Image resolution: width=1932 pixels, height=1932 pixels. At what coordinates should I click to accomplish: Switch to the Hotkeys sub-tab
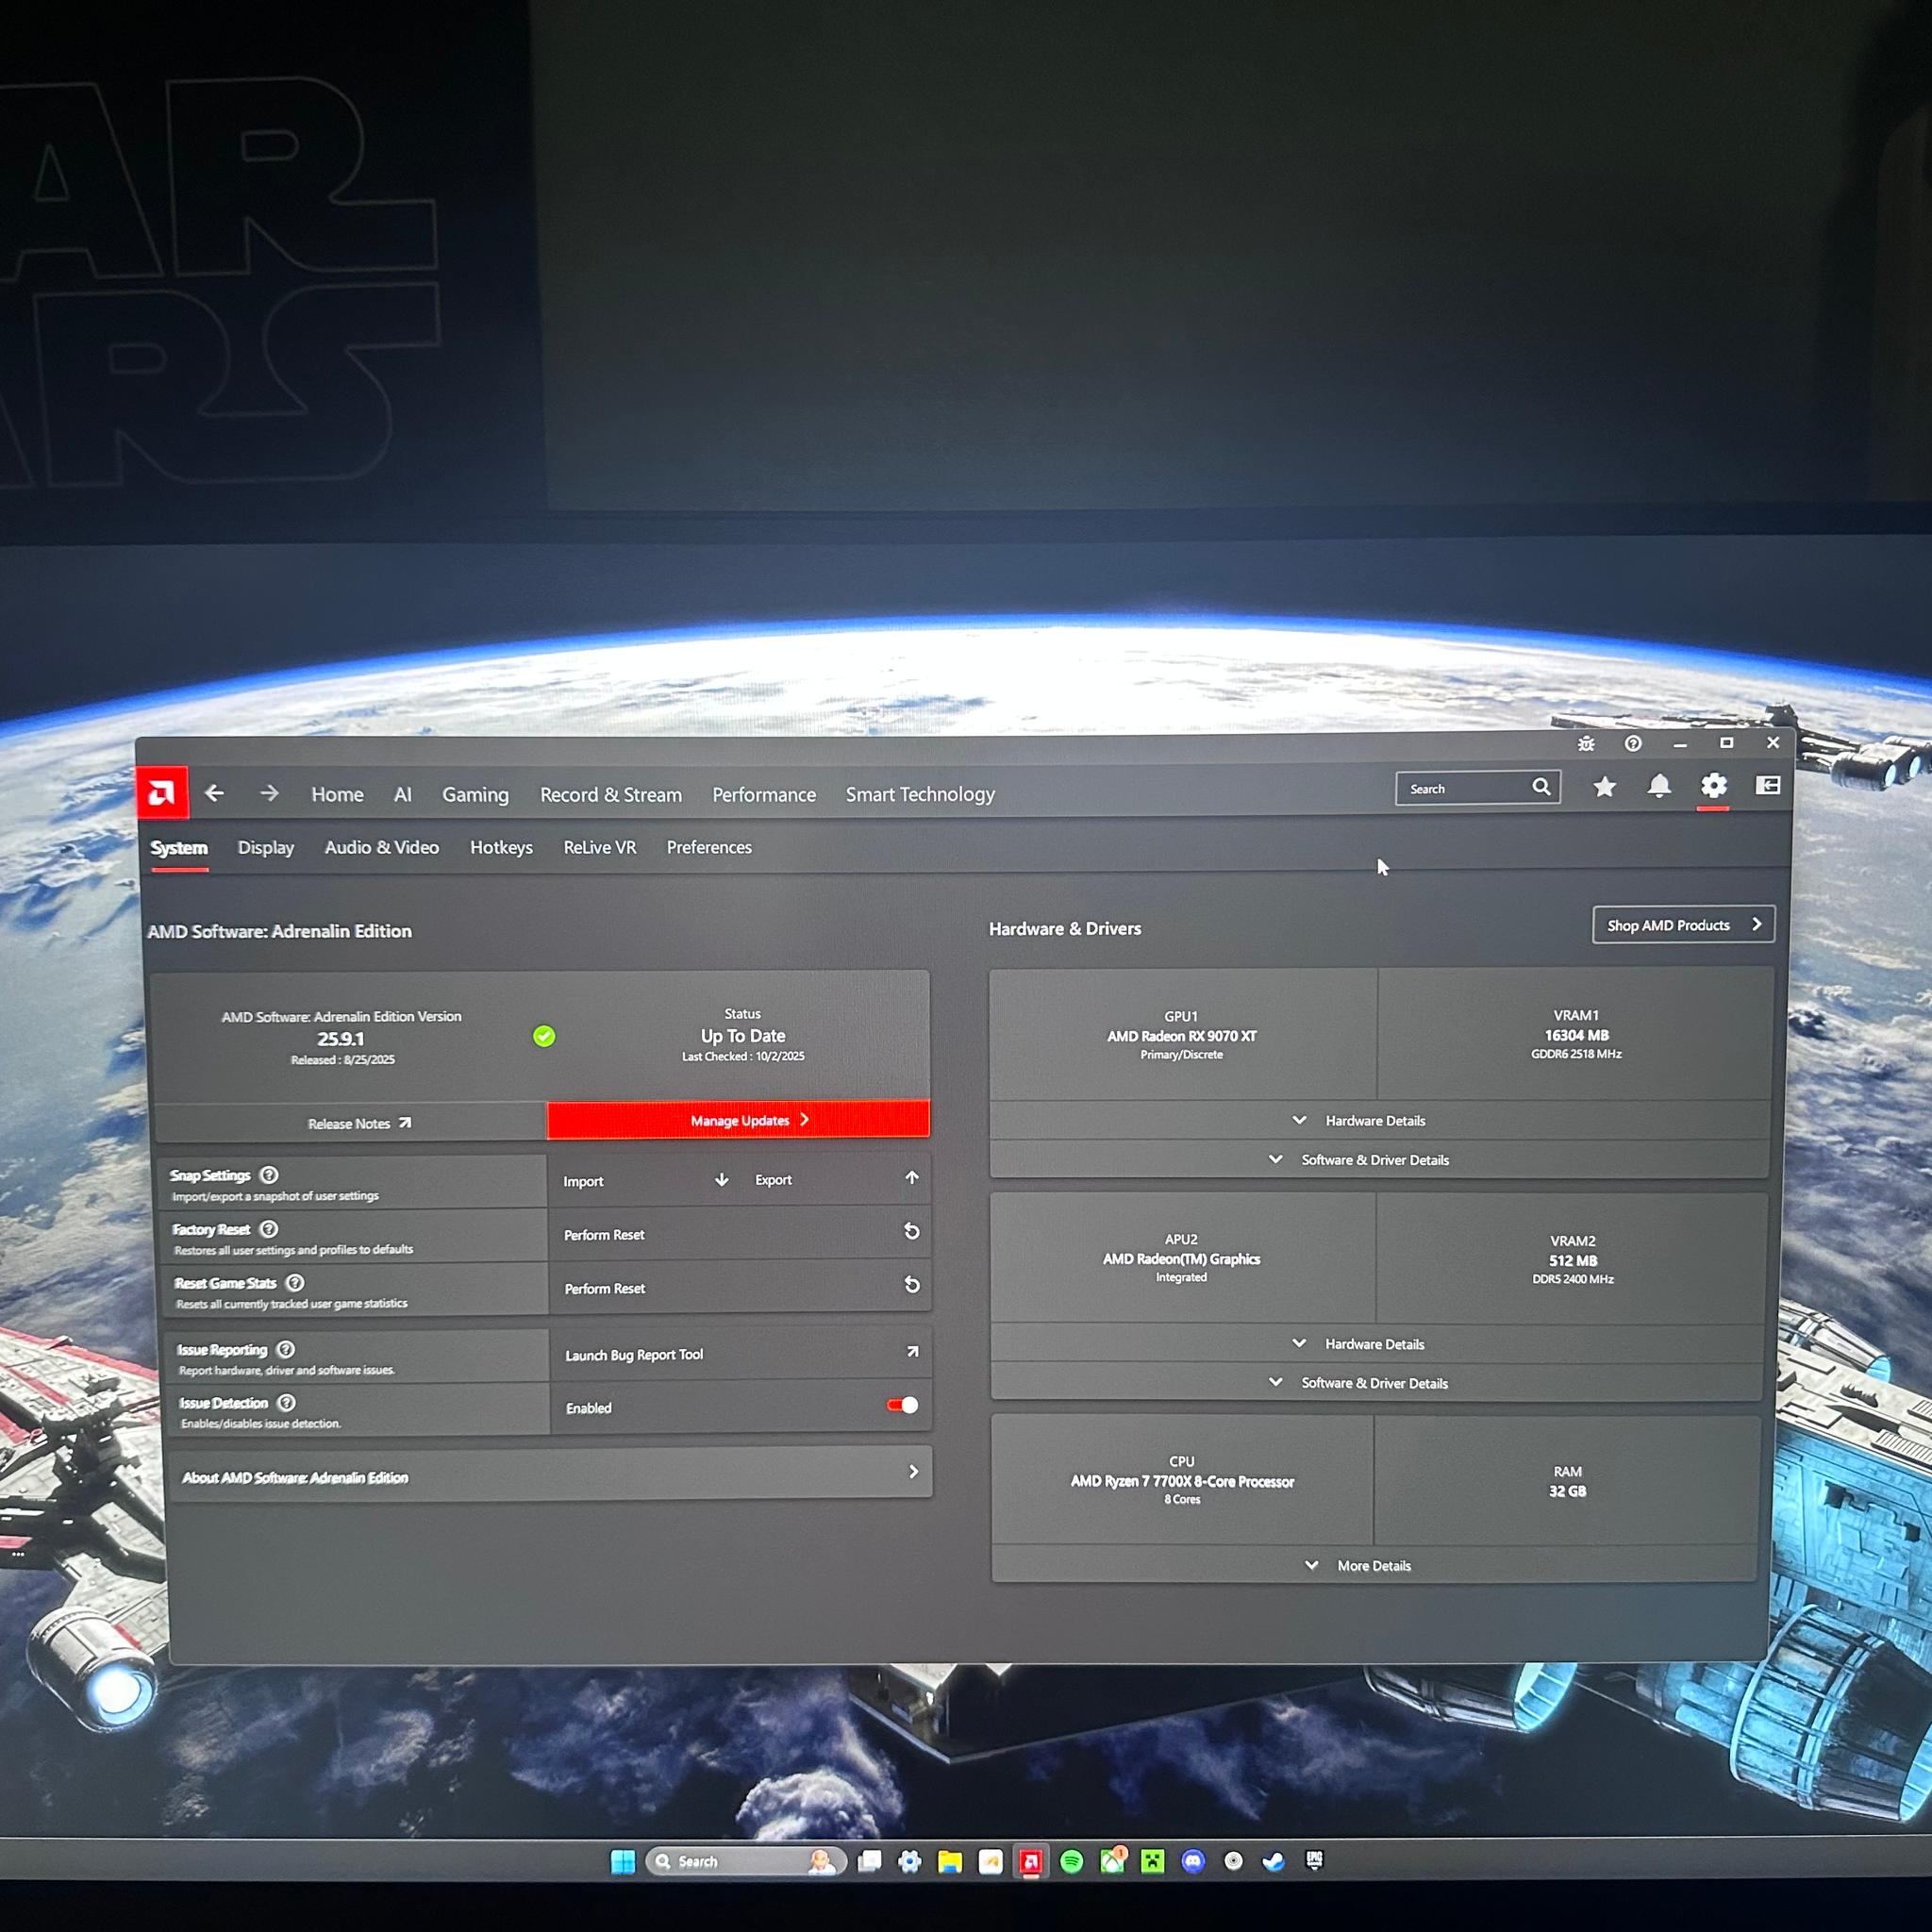point(502,848)
